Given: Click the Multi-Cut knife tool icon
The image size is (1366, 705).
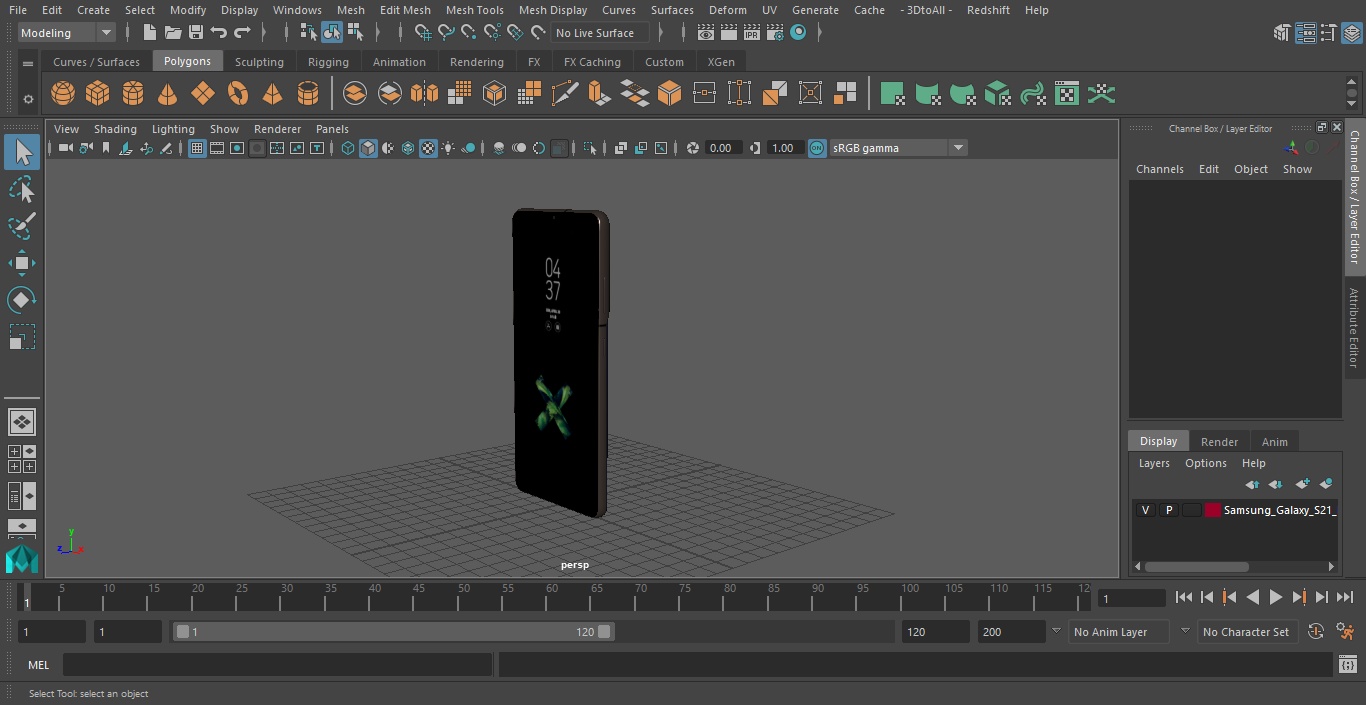Looking at the screenshot, I should pos(564,94).
